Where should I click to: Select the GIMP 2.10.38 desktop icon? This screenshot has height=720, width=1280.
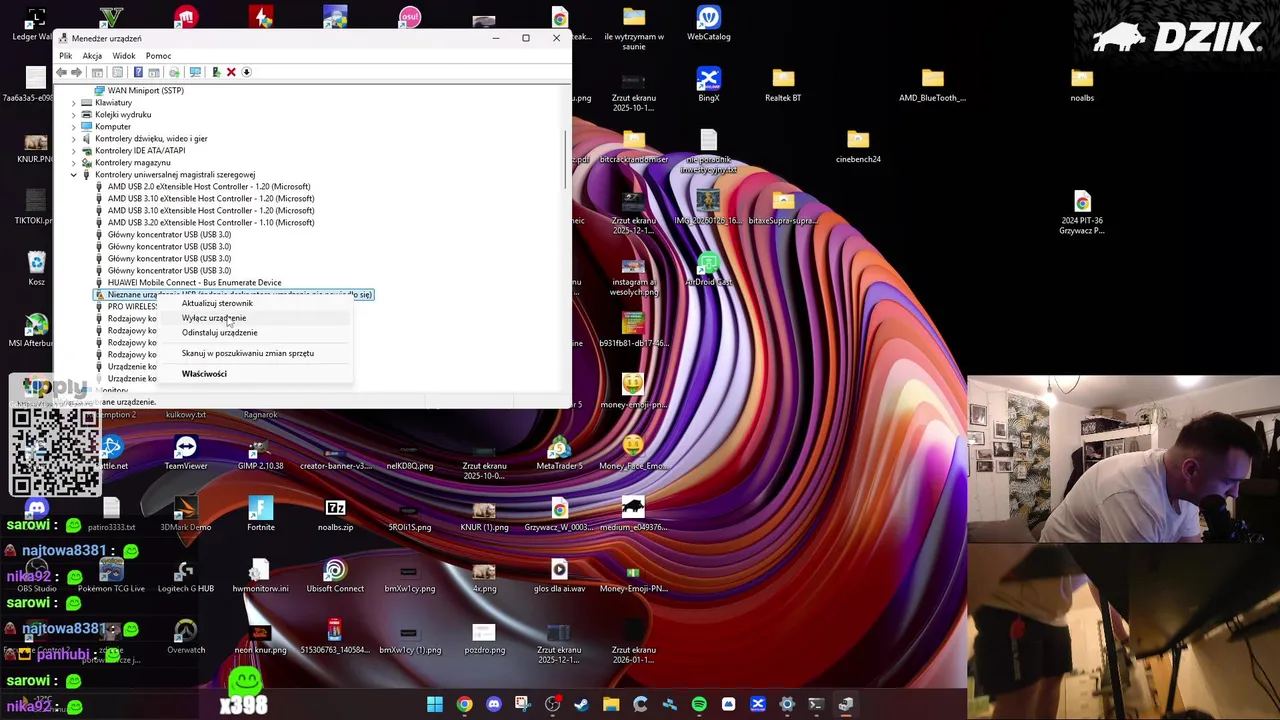click(260, 453)
